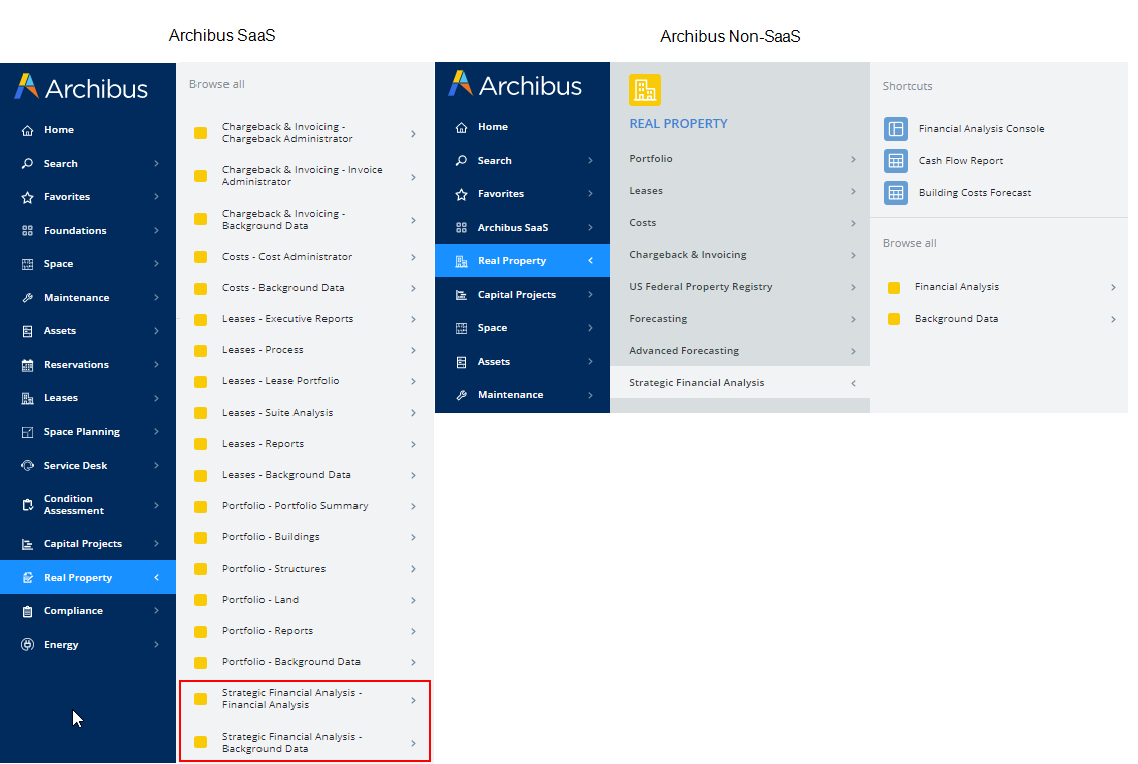Collapse Strategic Financial Analysis arrow in Non-SaaS menu
The height and width of the screenshot is (764, 1138).
click(x=853, y=383)
